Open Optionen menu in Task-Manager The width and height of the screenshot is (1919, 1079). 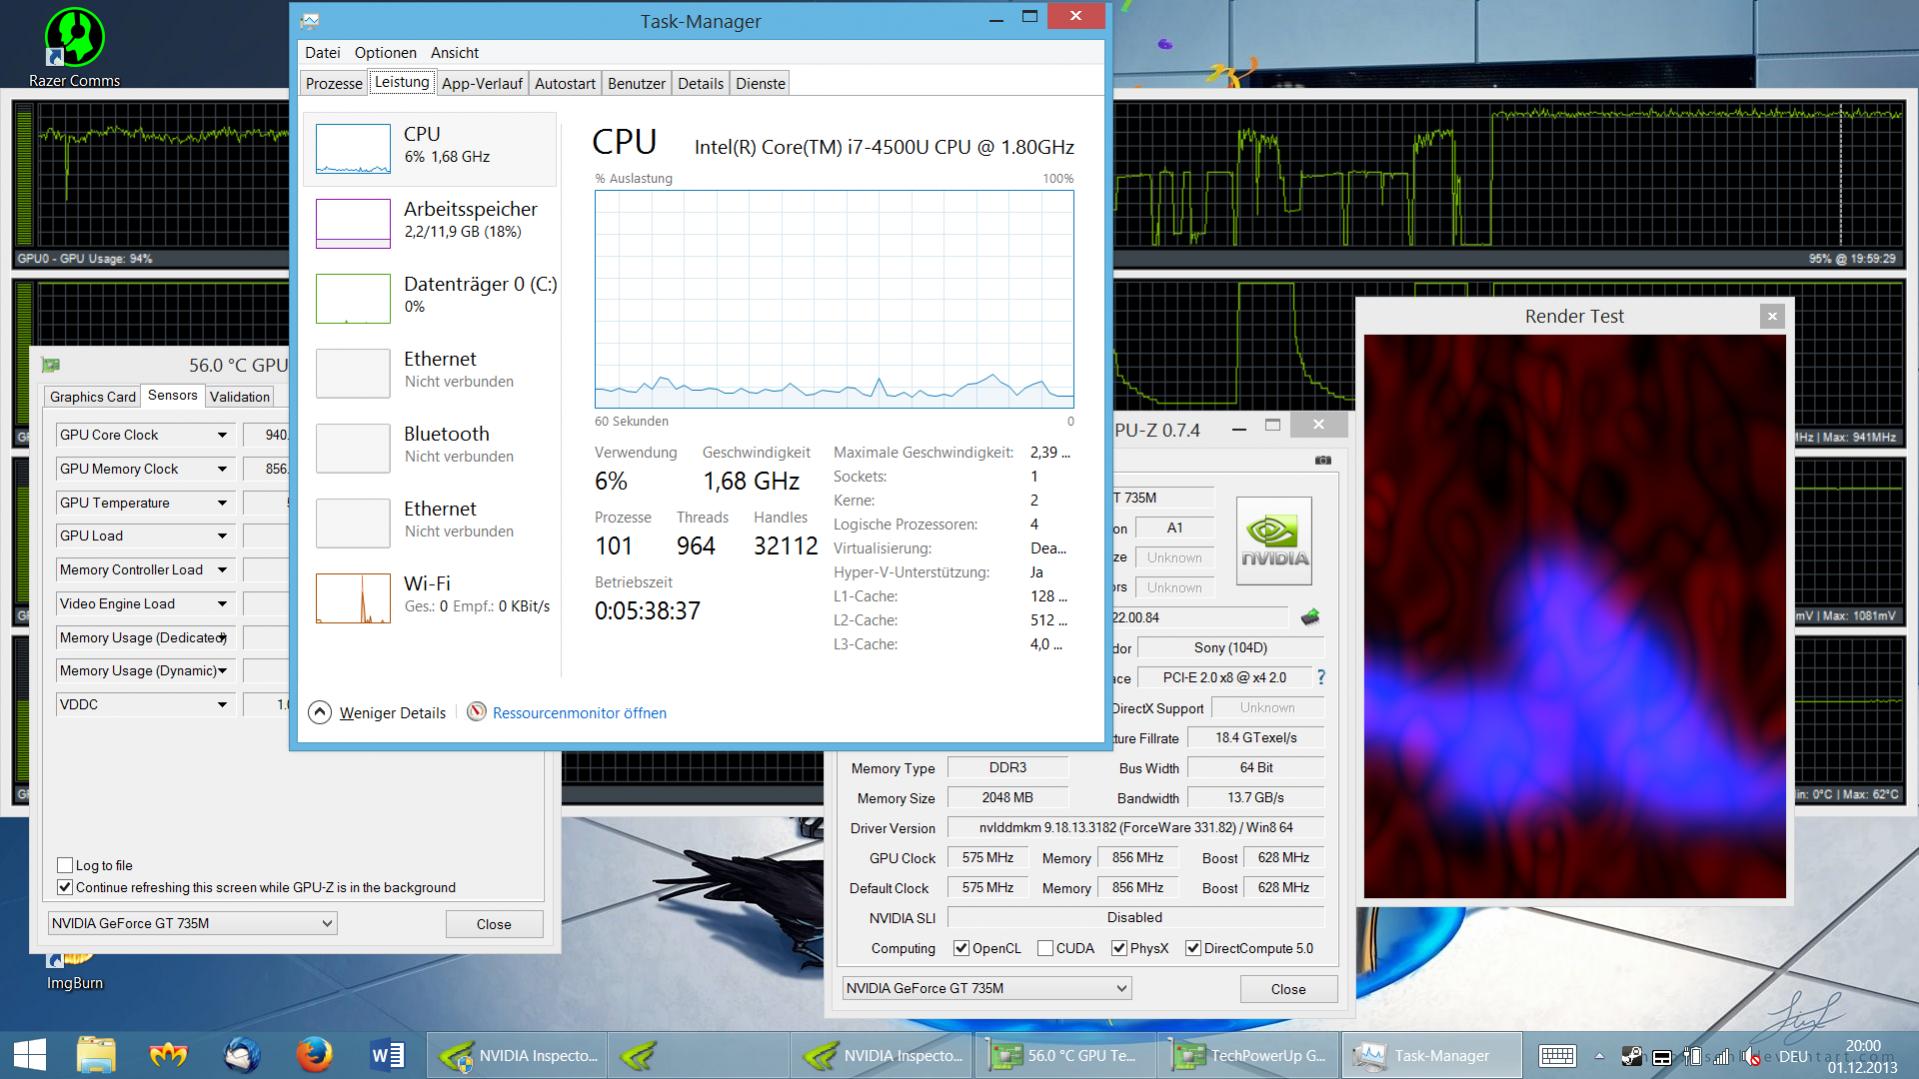click(385, 52)
